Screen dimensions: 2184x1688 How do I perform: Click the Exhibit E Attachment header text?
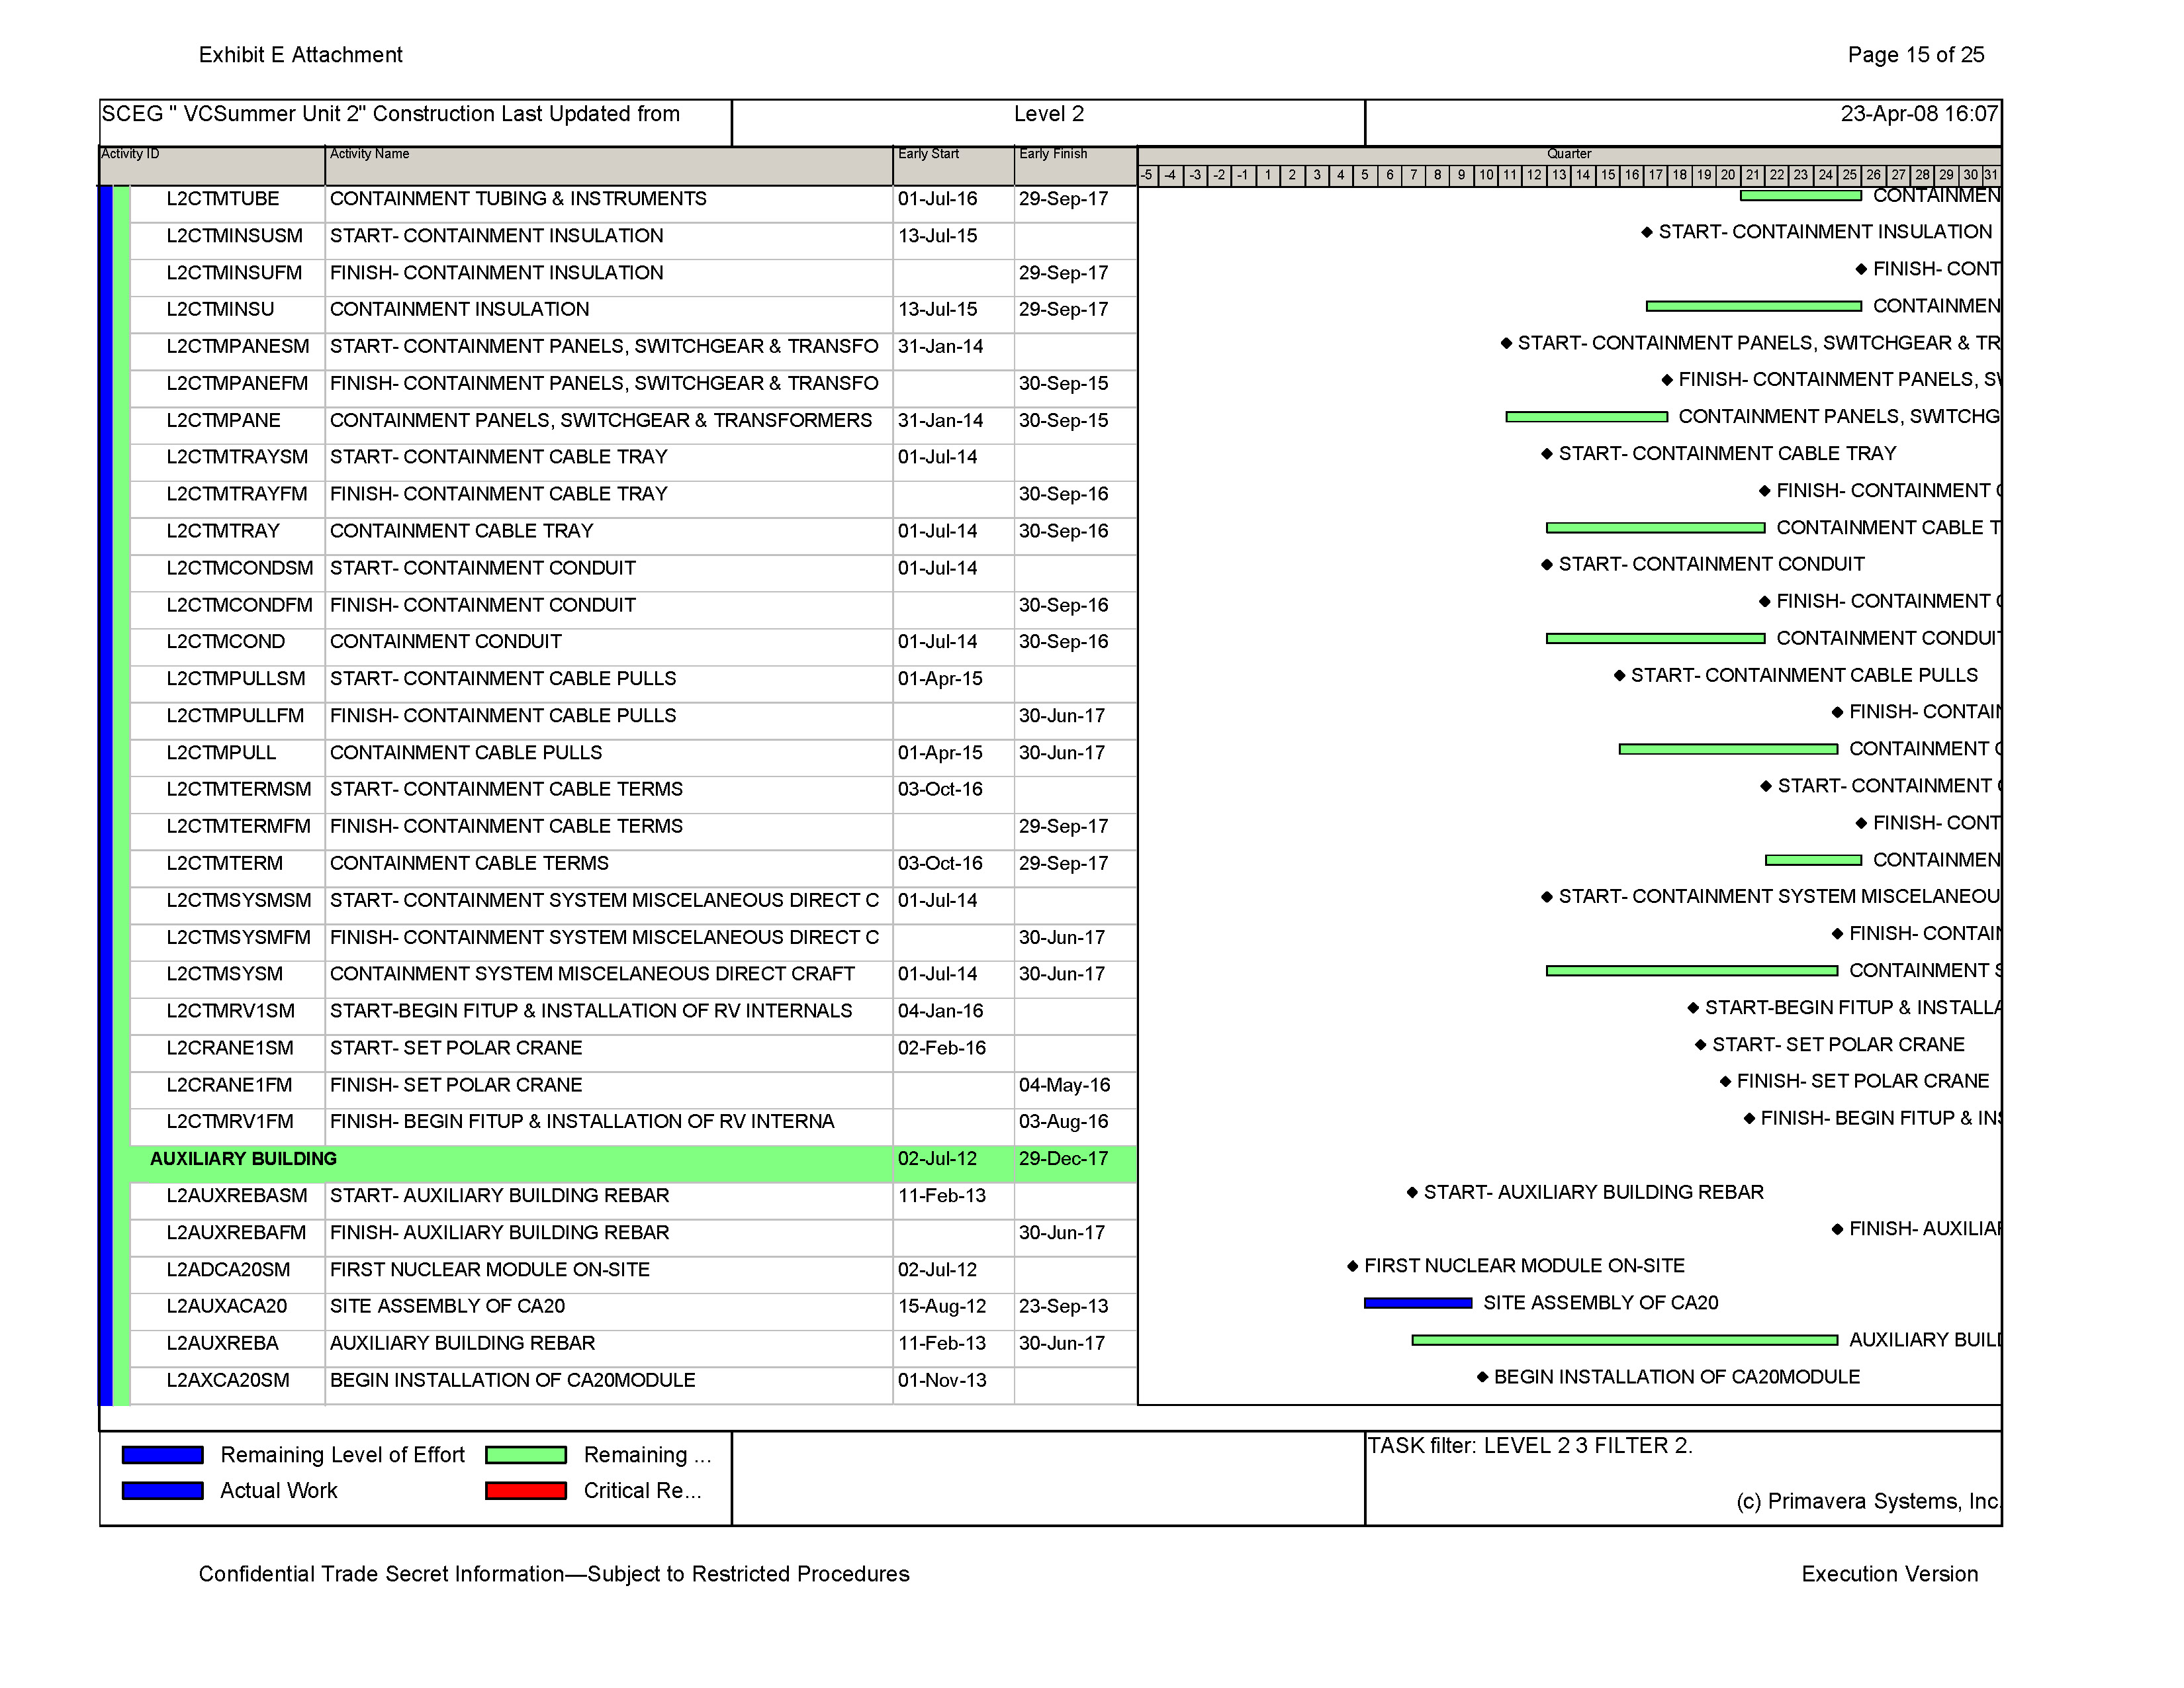click(x=301, y=55)
